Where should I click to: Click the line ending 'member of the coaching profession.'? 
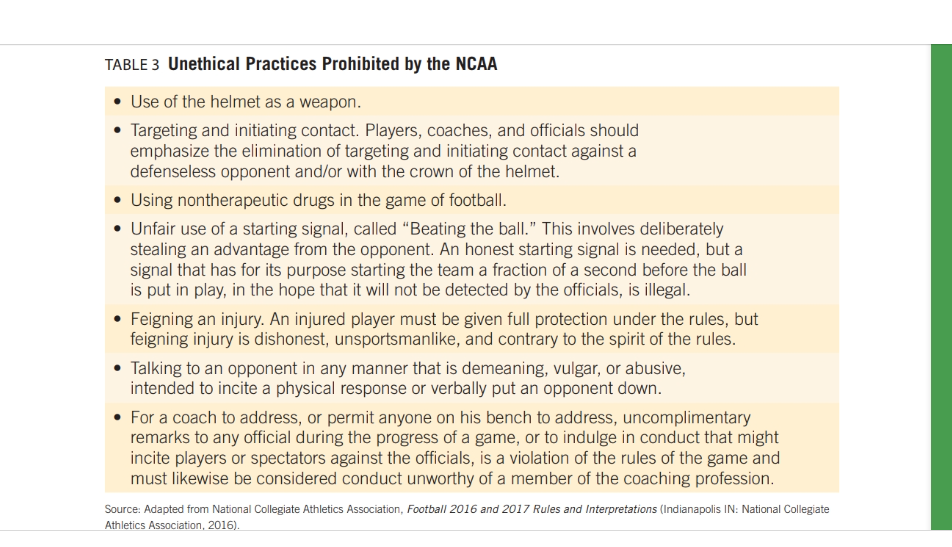pos(452,478)
